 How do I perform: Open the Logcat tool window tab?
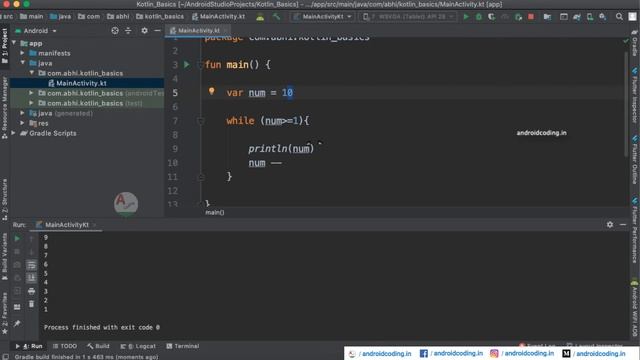pos(138,346)
